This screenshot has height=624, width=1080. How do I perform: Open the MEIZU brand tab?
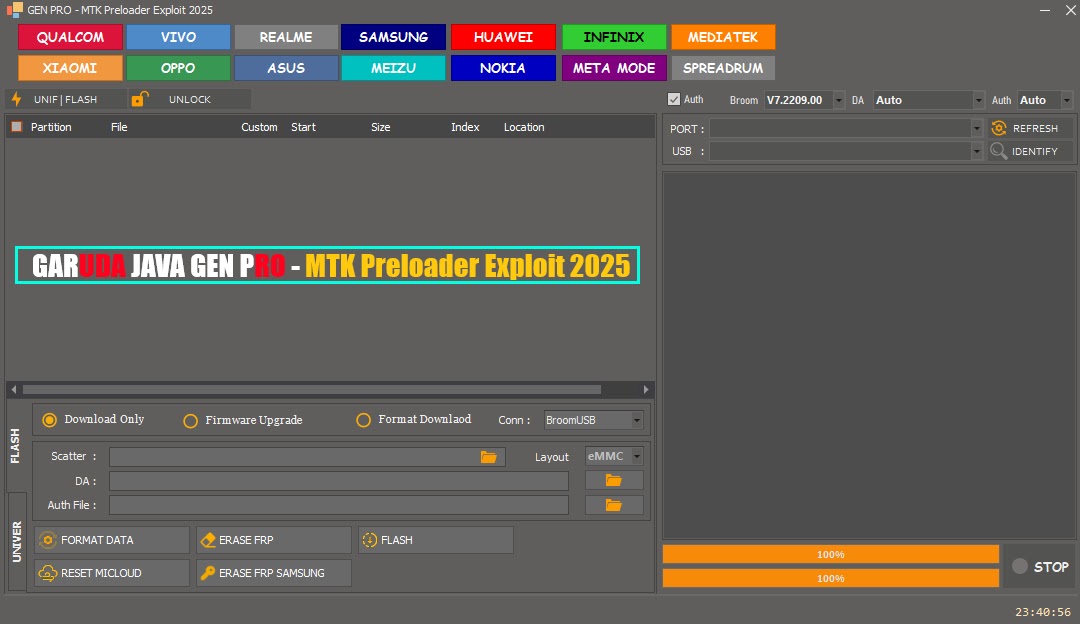393,68
